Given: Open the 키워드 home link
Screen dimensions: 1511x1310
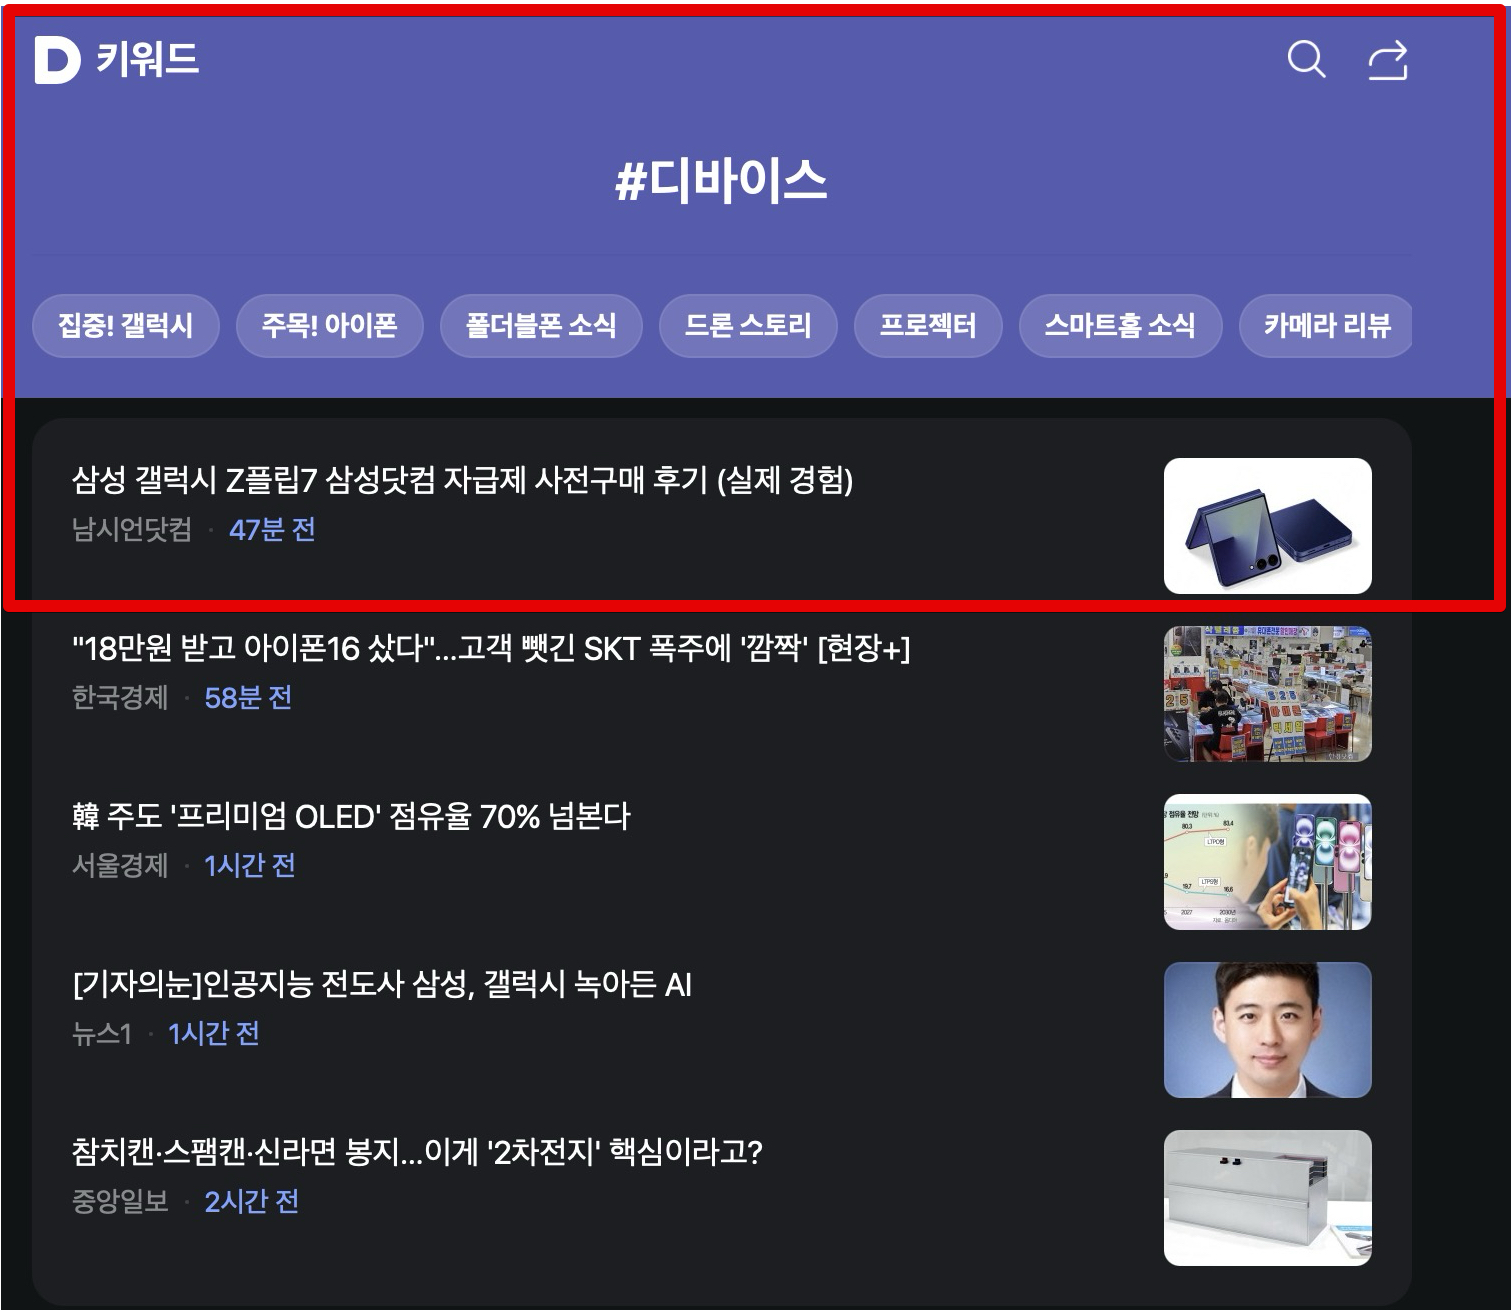Looking at the screenshot, I should point(147,59).
